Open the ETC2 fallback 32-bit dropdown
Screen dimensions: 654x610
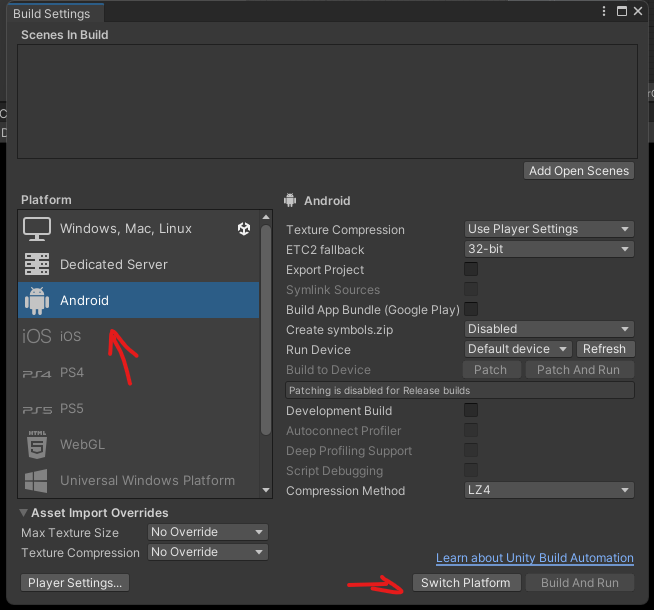coord(549,249)
